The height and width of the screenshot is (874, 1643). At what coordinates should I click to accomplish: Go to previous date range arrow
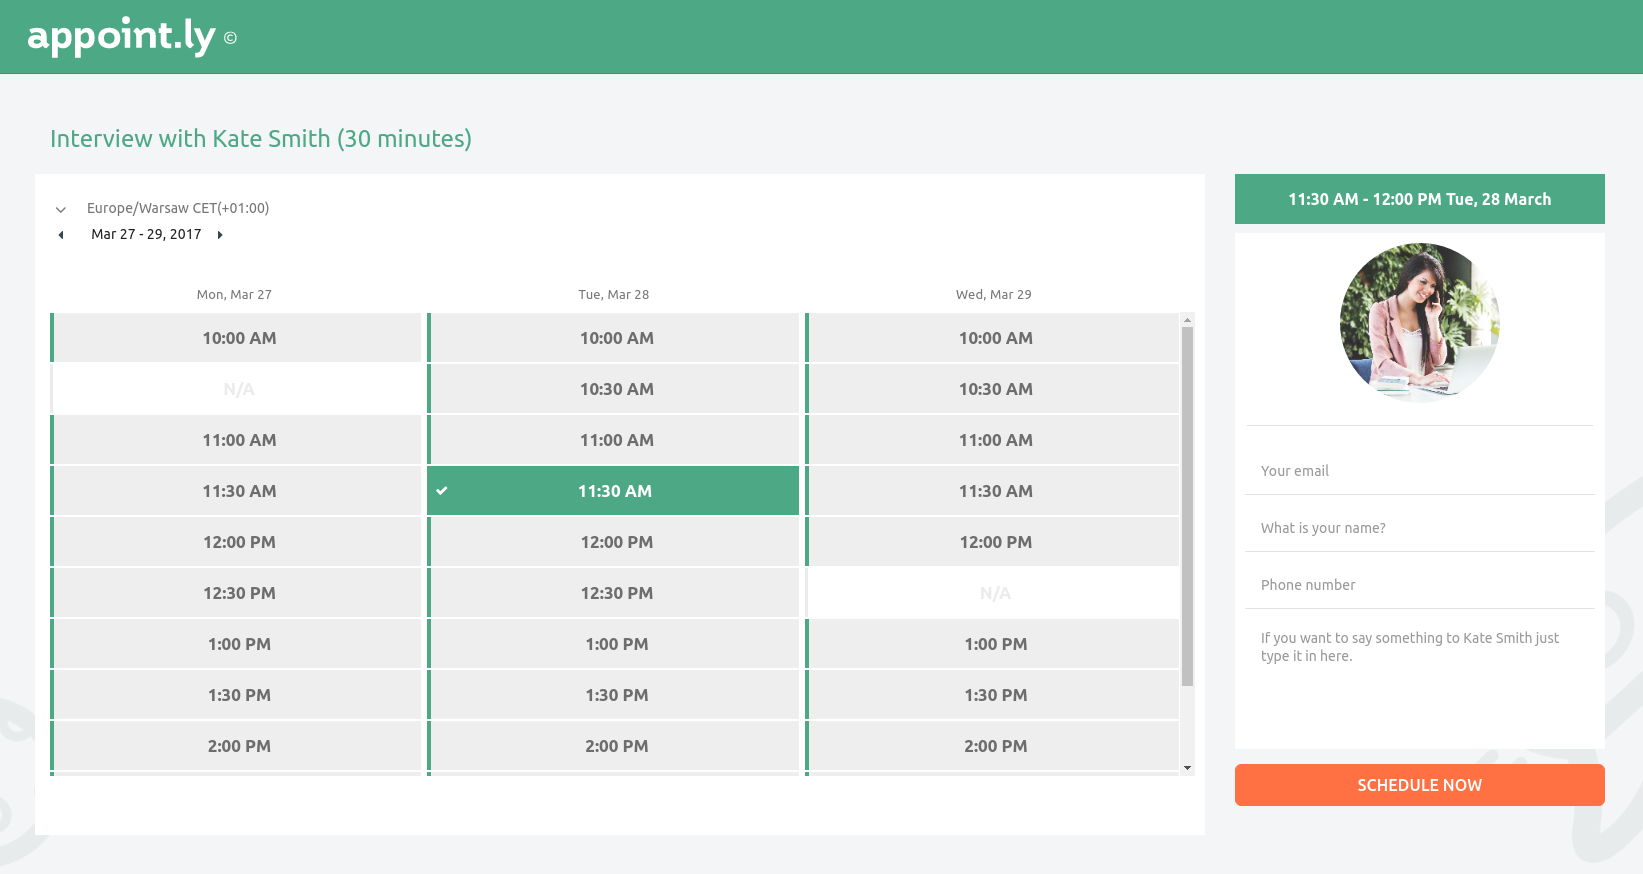[x=61, y=235]
